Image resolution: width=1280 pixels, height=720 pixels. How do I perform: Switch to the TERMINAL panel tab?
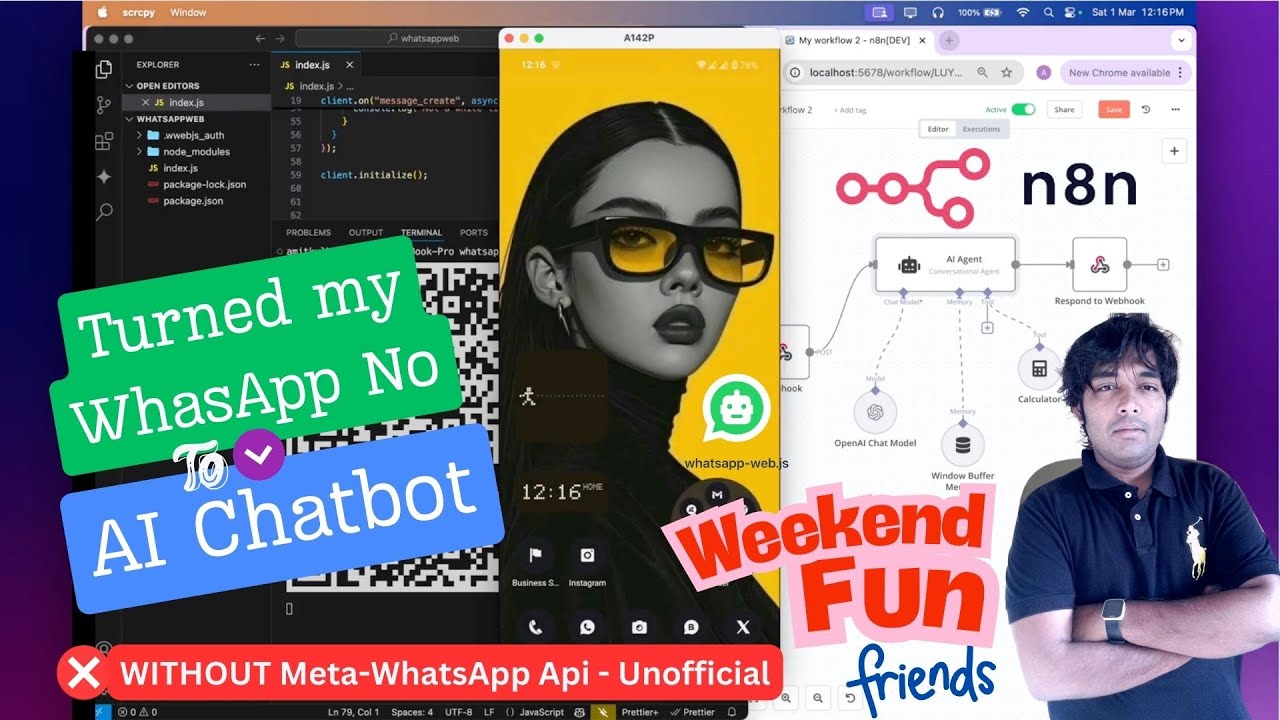point(421,232)
